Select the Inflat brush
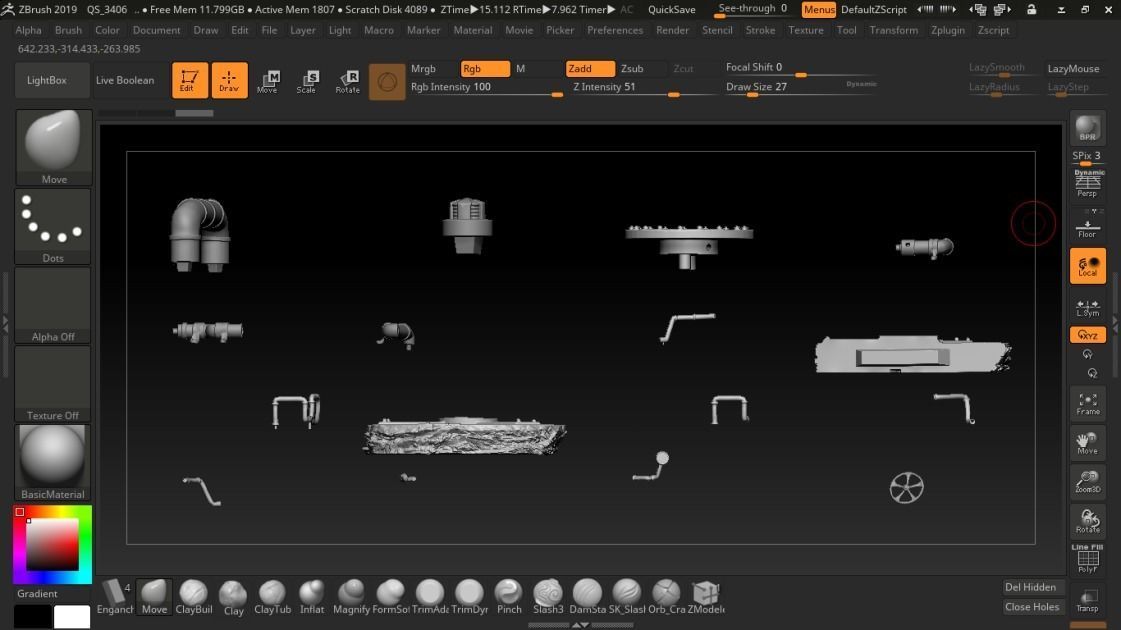The width and height of the screenshot is (1121, 630). pyautogui.click(x=312, y=596)
